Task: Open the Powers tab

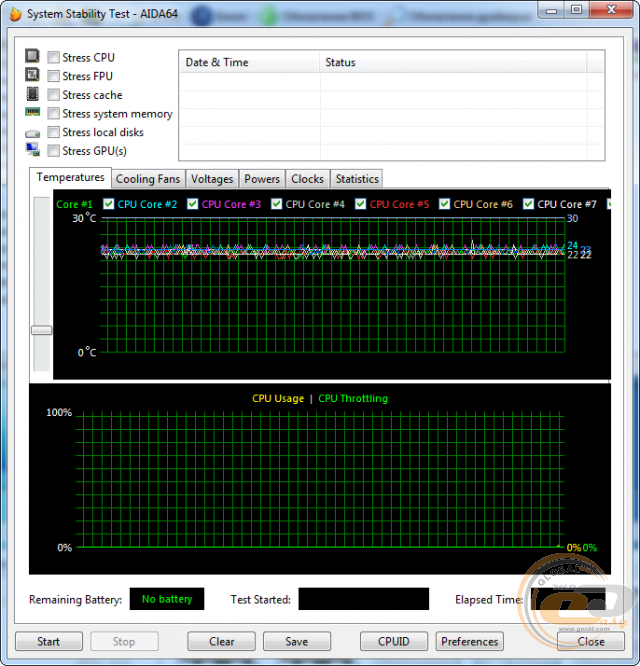Action: [262, 179]
